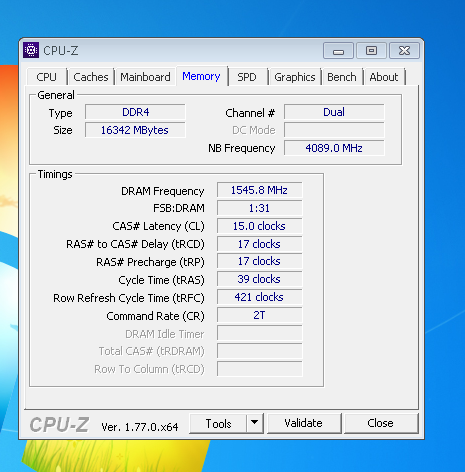Click the DRAM Frequency label
The height and width of the screenshot is (472, 465).
click(x=163, y=191)
